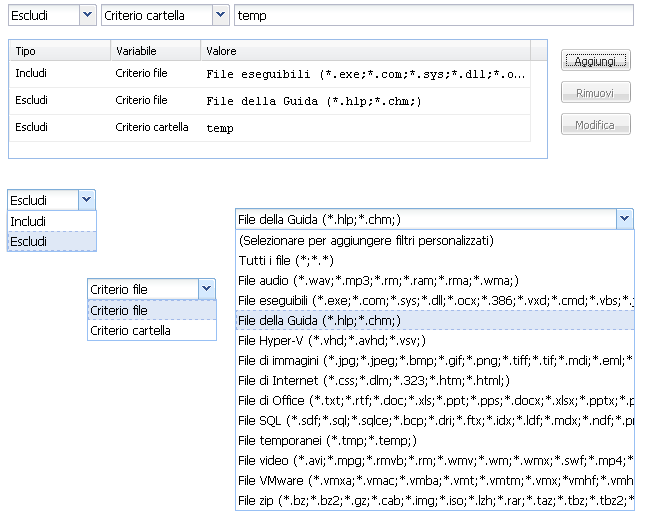Choose Includi in the open type list
The height and width of the screenshot is (530, 649).
52,221
